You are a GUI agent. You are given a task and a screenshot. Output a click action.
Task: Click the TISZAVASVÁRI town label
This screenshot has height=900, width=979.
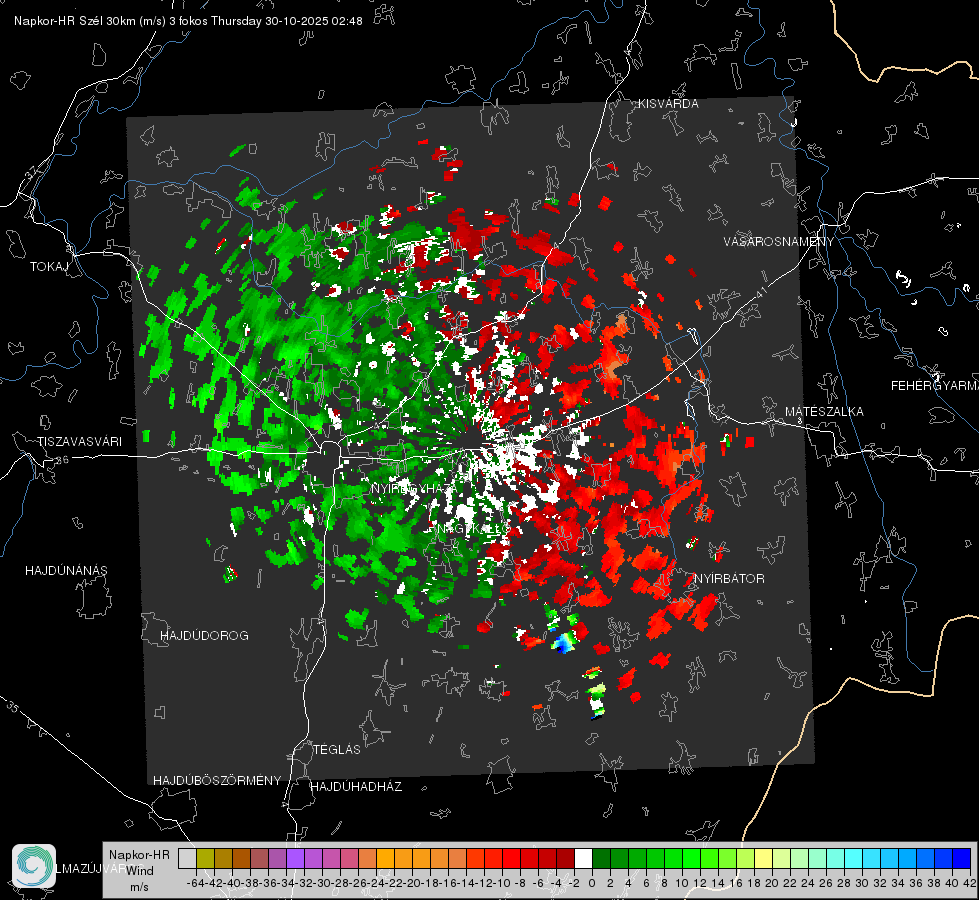tap(79, 442)
